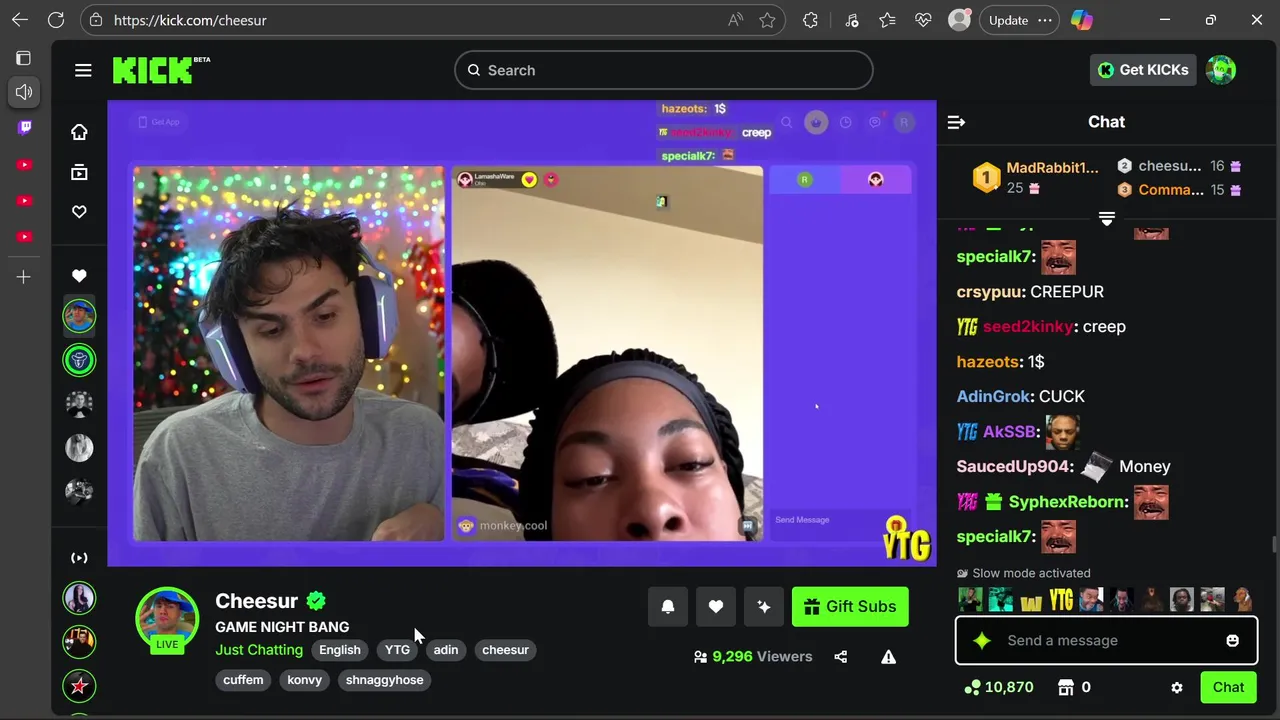
Task: Select the YTG tag
Action: tap(397, 650)
